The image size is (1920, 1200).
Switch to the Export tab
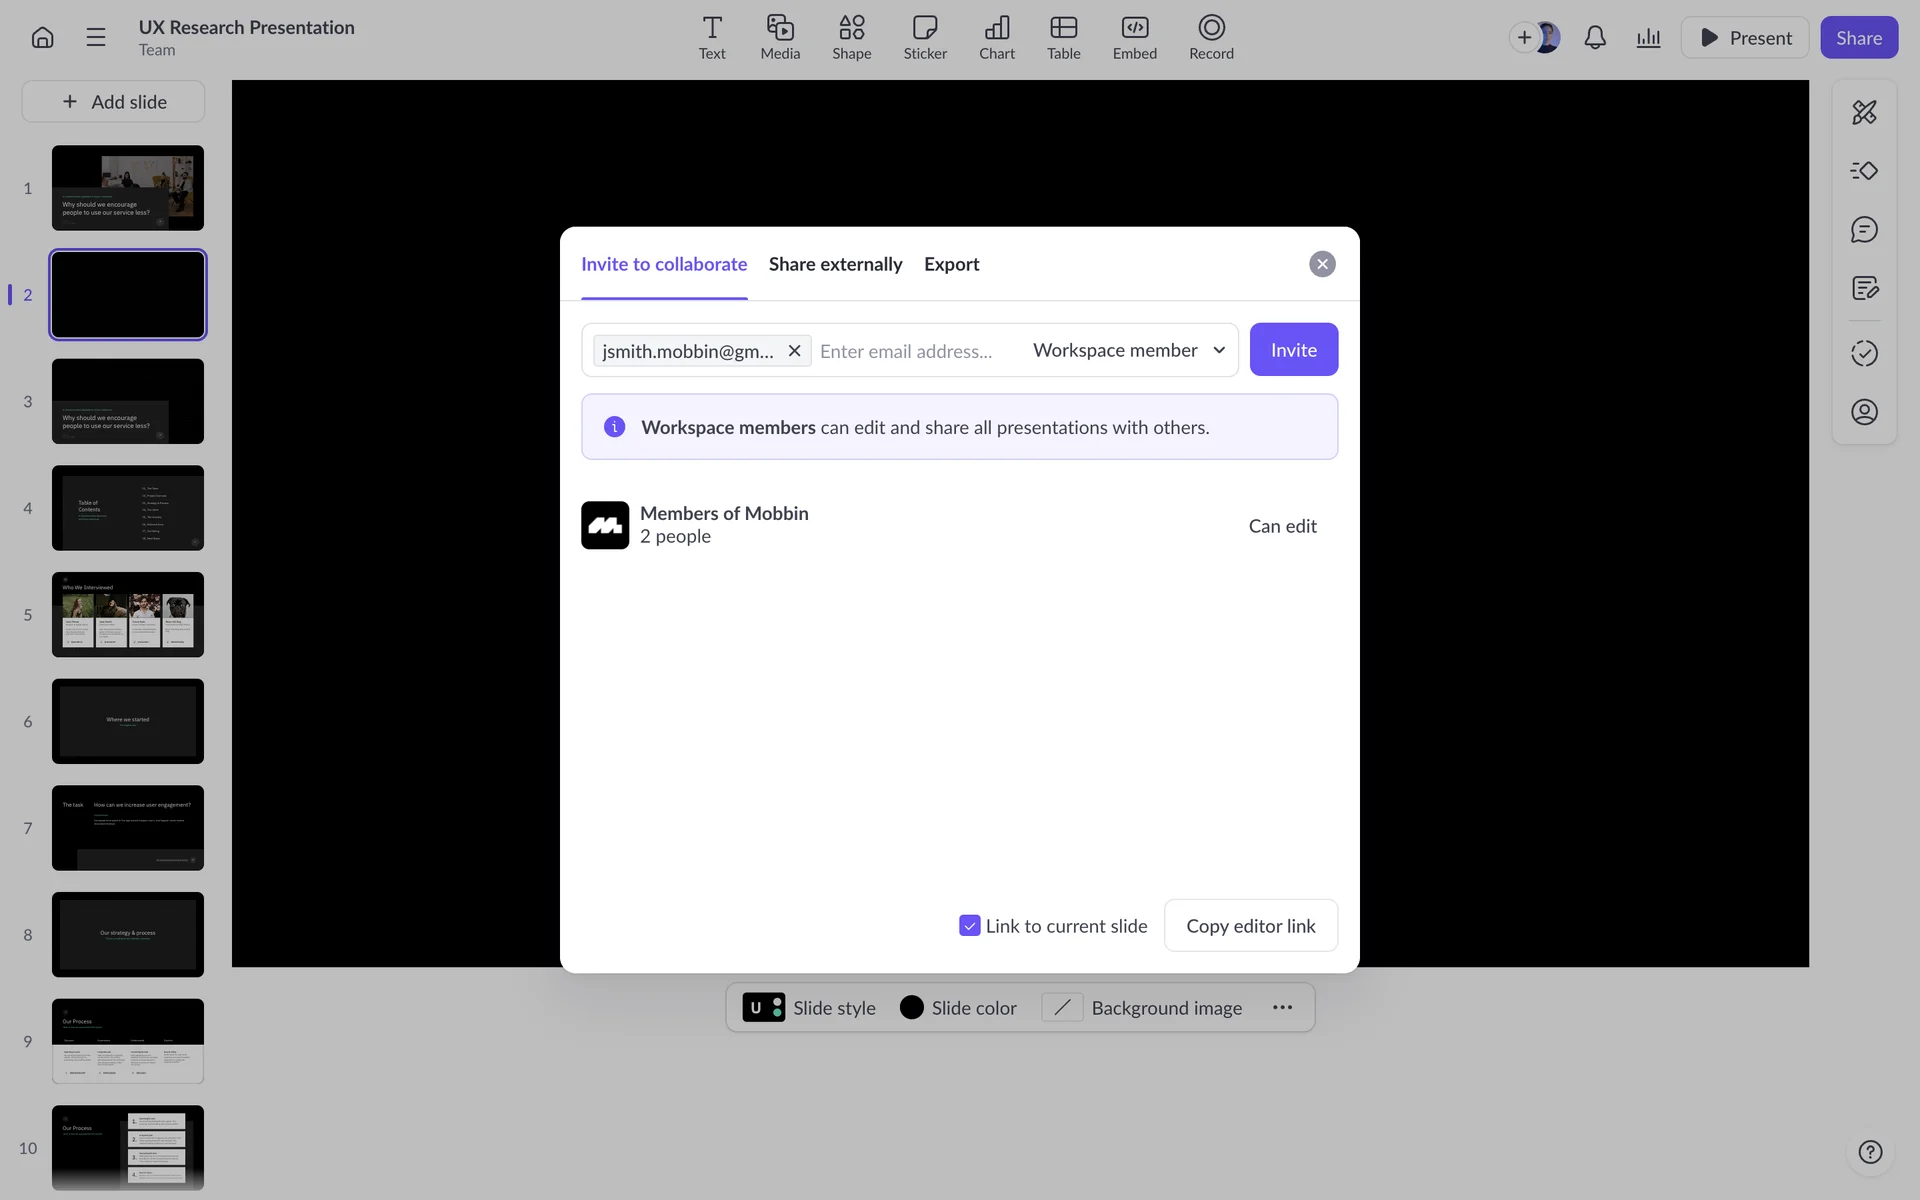click(951, 264)
